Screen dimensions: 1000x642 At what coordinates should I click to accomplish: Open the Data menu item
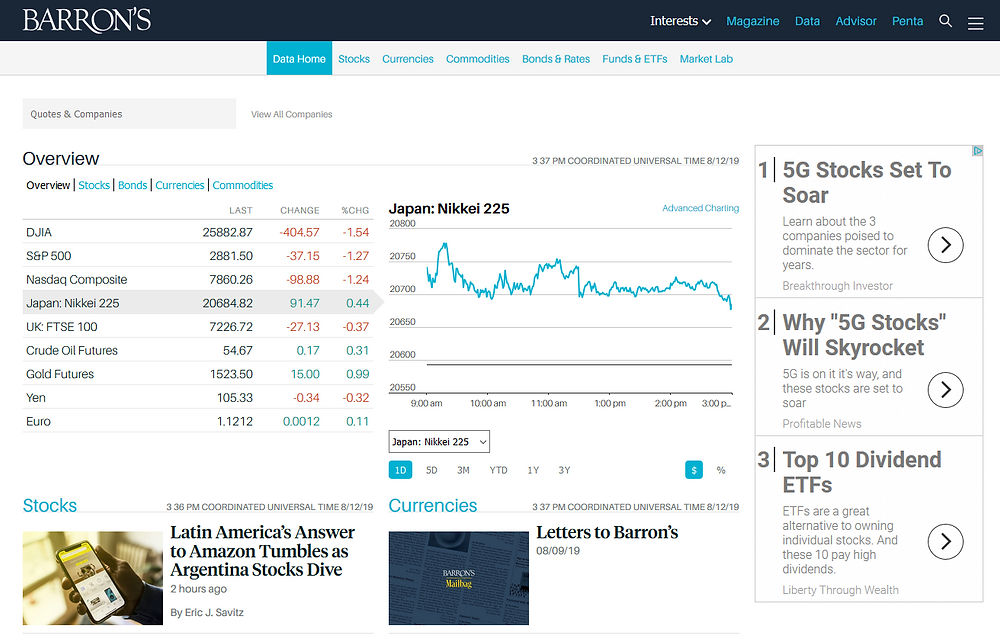[807, 21]
